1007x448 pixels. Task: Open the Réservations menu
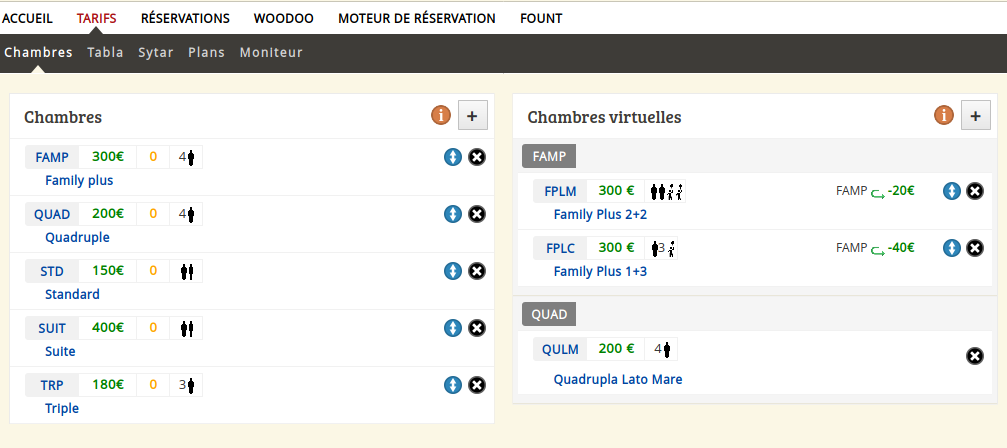coord(185,19)
